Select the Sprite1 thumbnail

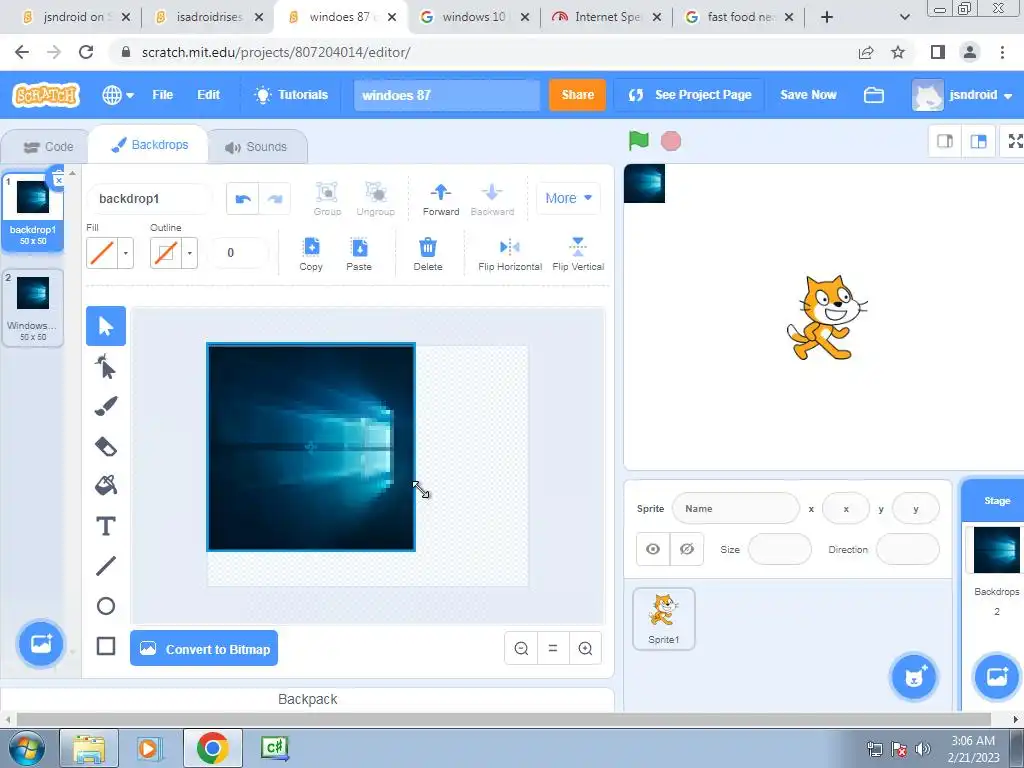click(x=664, y=618)
